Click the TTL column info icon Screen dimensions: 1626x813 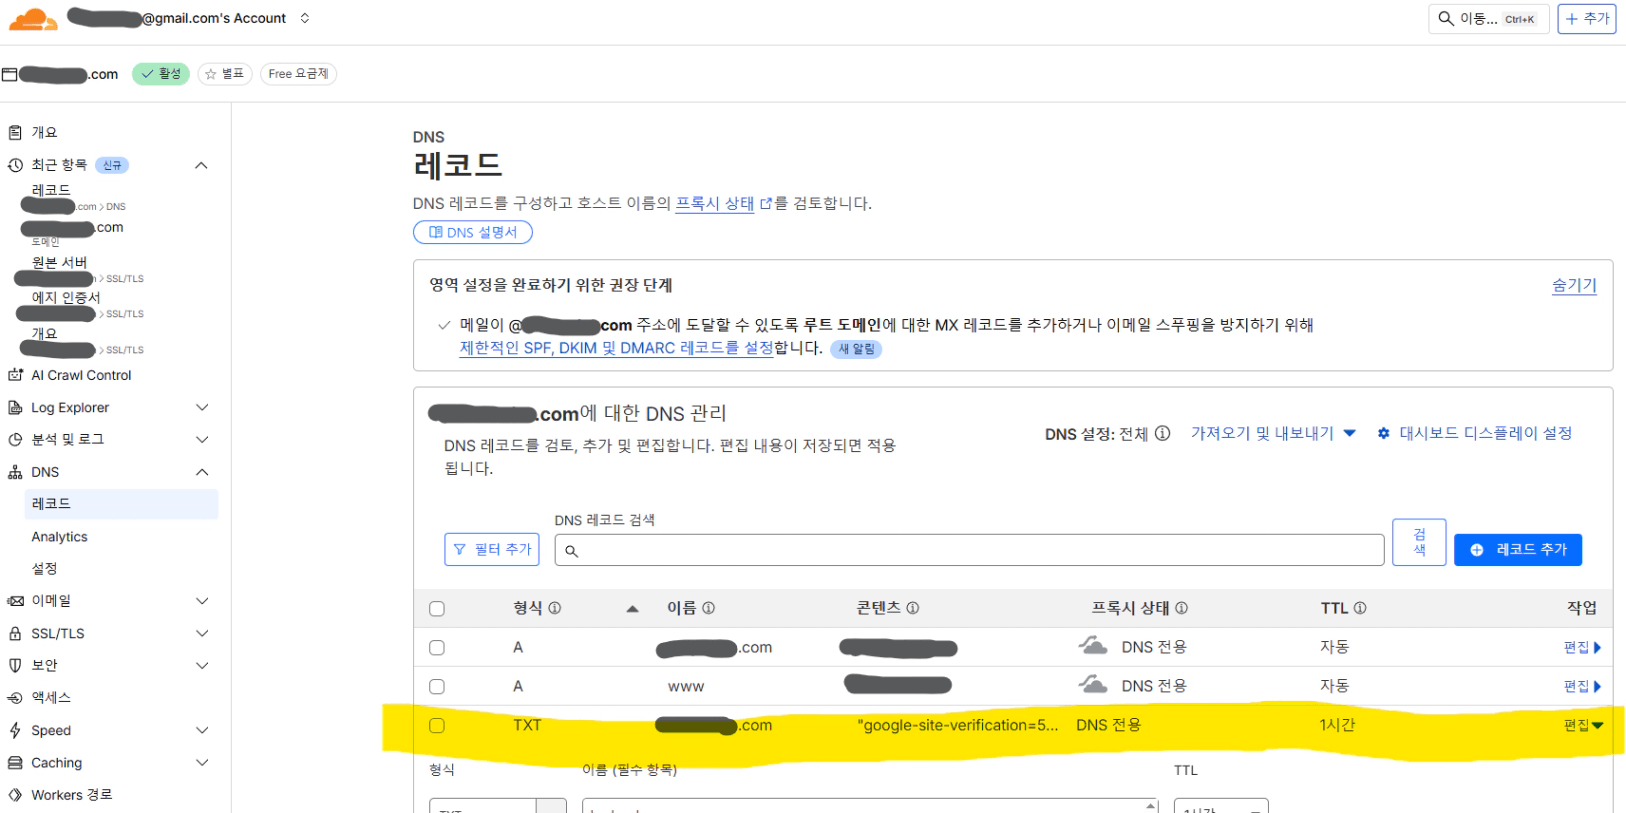[1360, 608]
